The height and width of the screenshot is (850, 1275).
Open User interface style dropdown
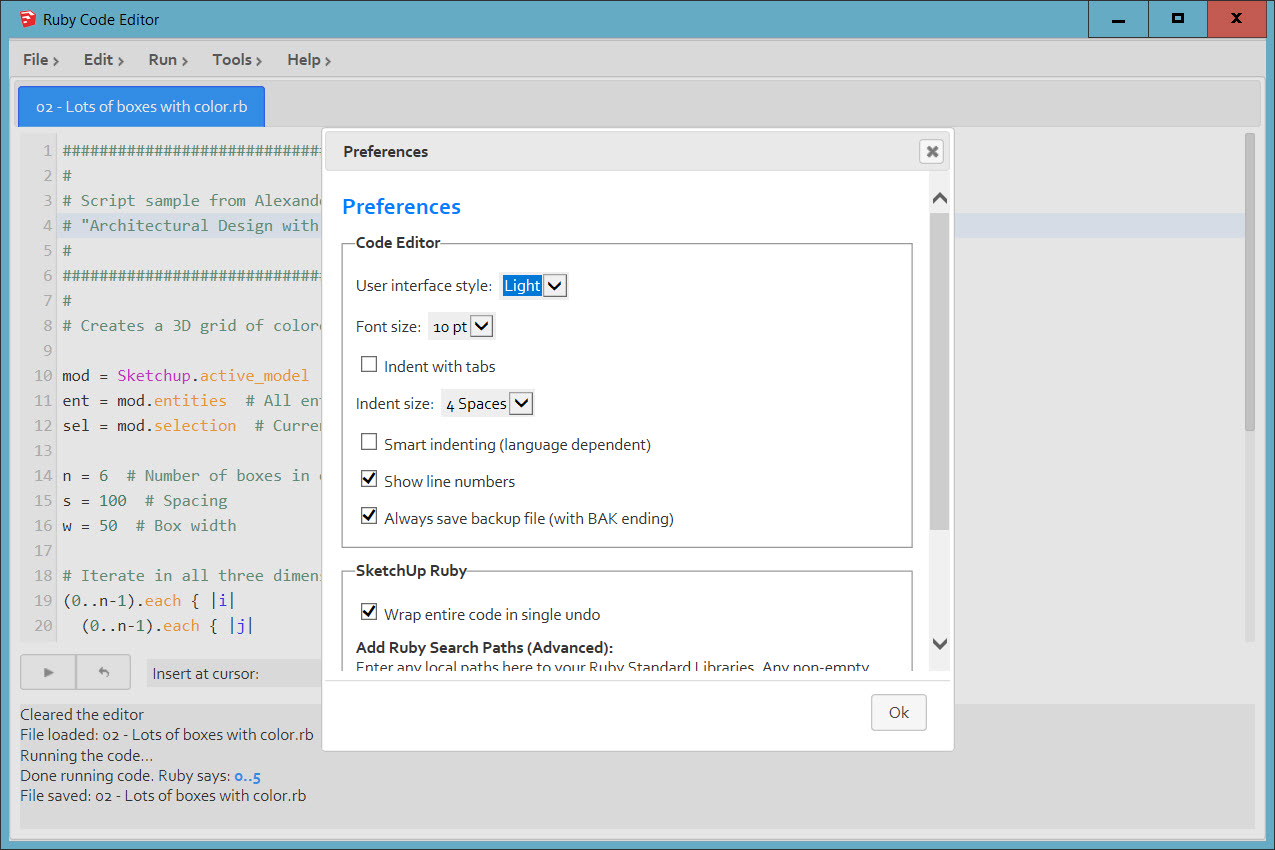click(534, 286)
